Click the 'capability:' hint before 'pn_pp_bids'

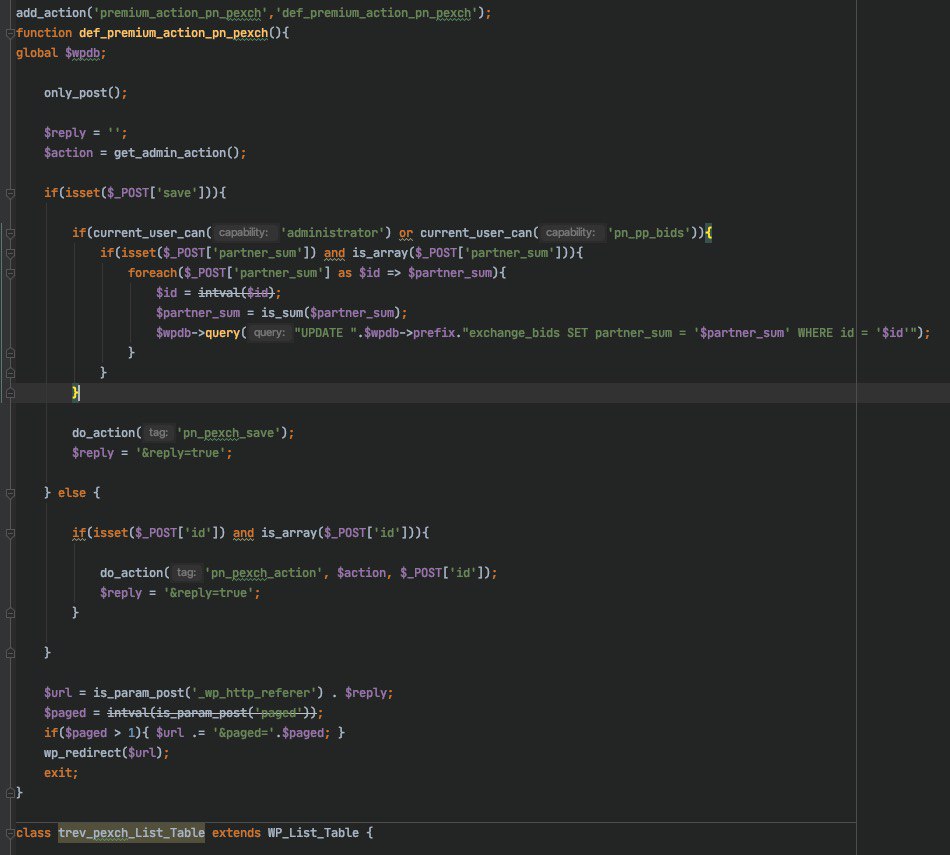[571, 233]
